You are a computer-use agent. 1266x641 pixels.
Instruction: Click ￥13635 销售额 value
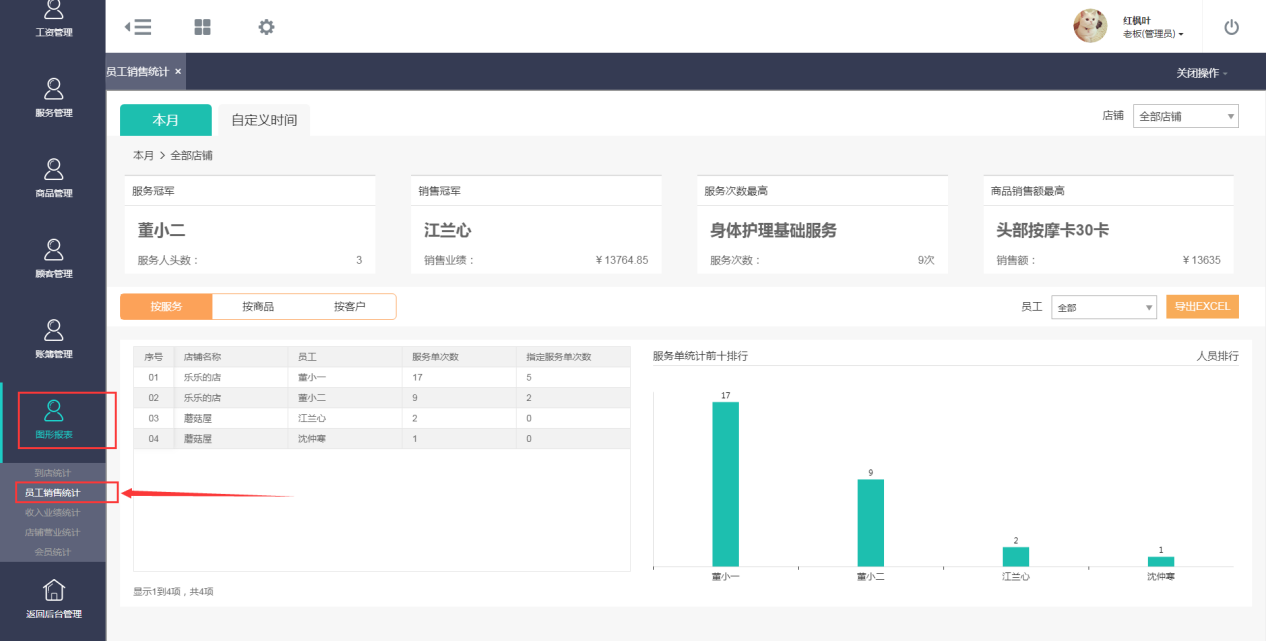click(1201, 261)
